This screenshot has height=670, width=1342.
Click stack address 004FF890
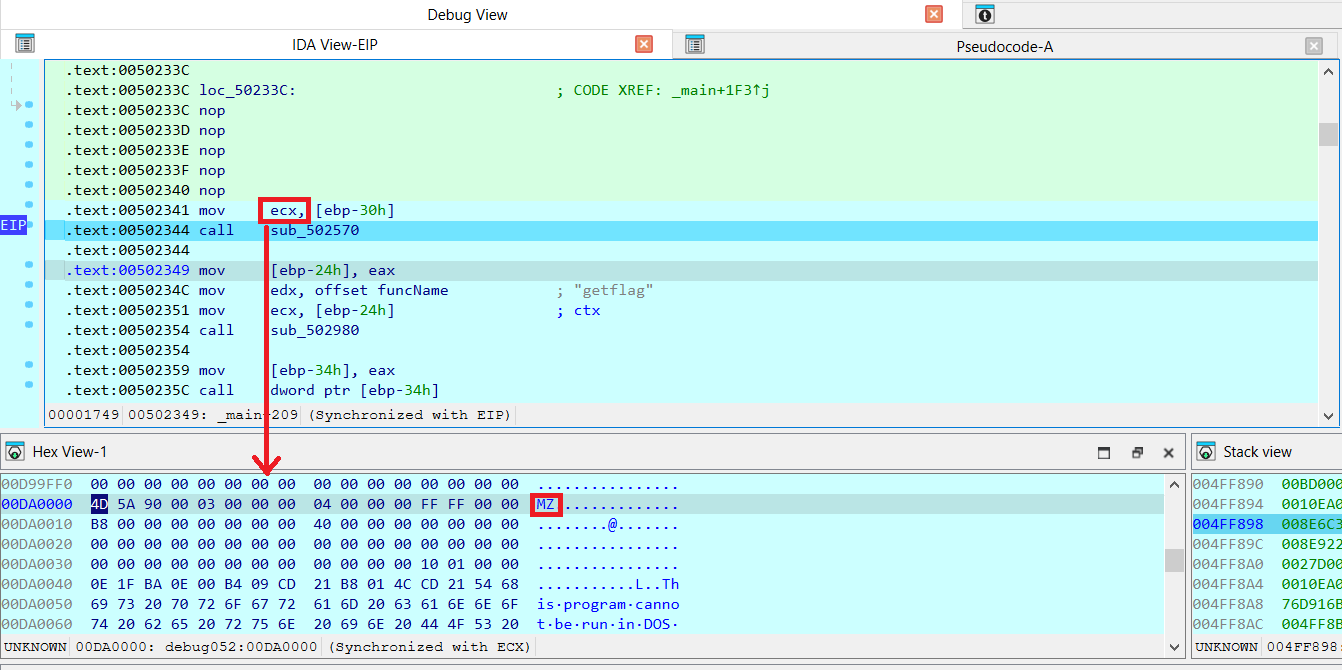click(x=1228, y=484)
